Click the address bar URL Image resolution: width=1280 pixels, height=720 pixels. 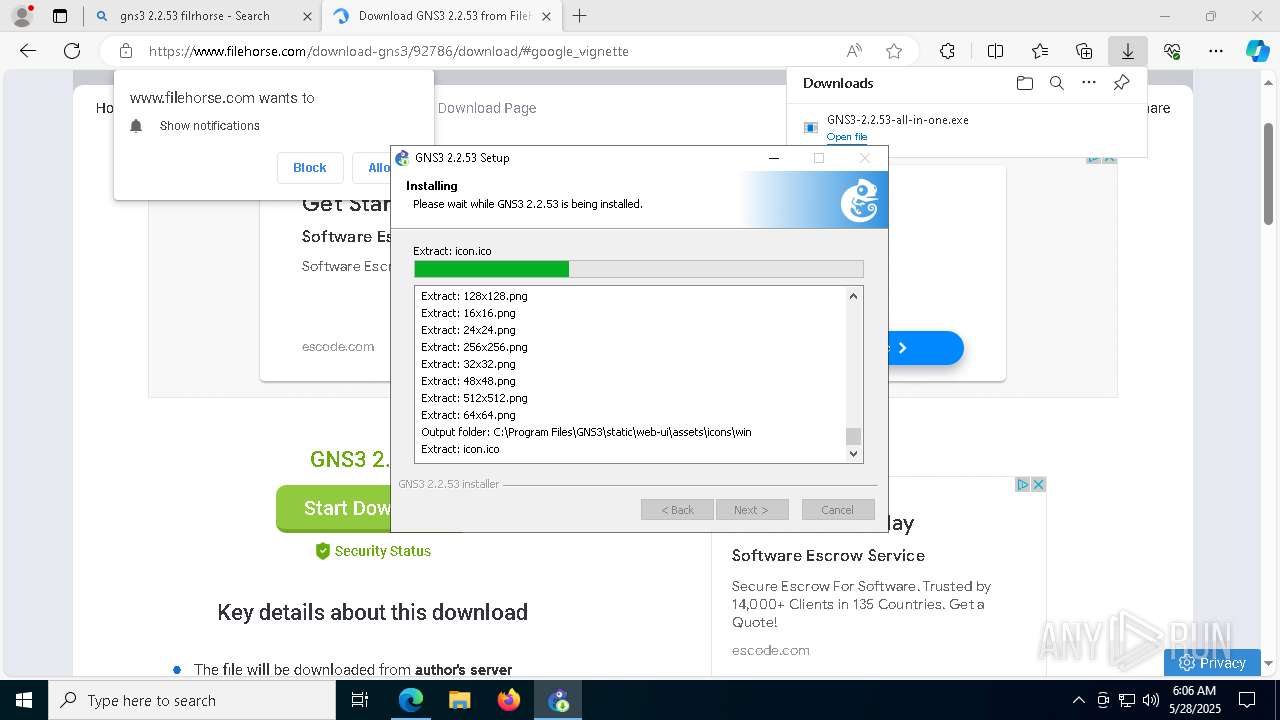[x=389, y=51]
